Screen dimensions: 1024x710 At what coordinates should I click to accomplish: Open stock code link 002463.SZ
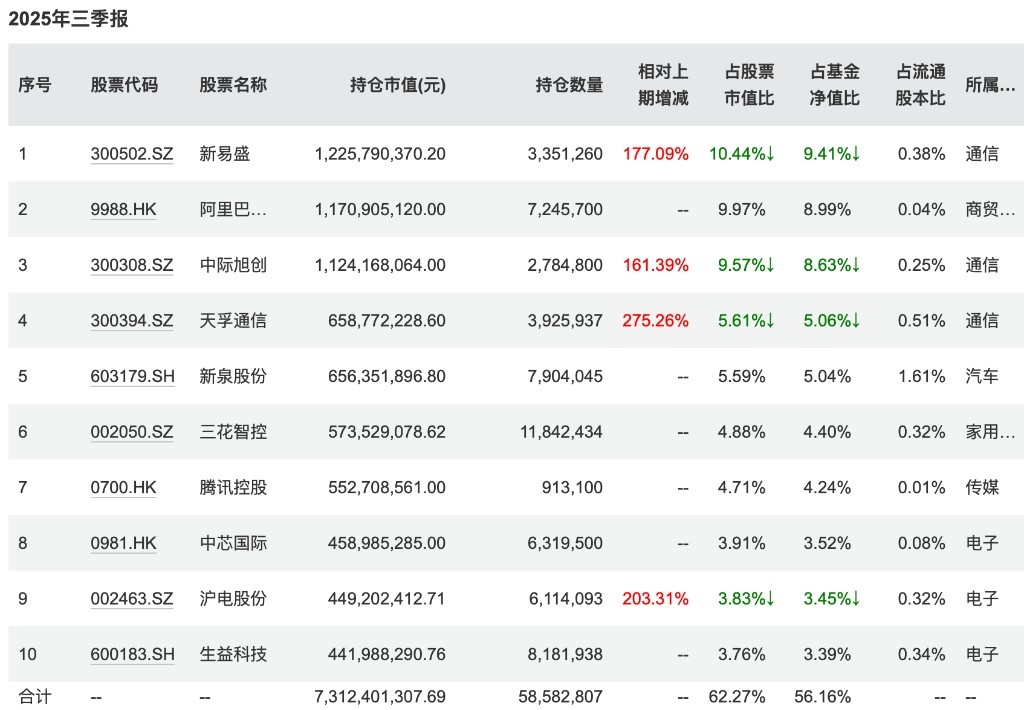tap(132, 598)
